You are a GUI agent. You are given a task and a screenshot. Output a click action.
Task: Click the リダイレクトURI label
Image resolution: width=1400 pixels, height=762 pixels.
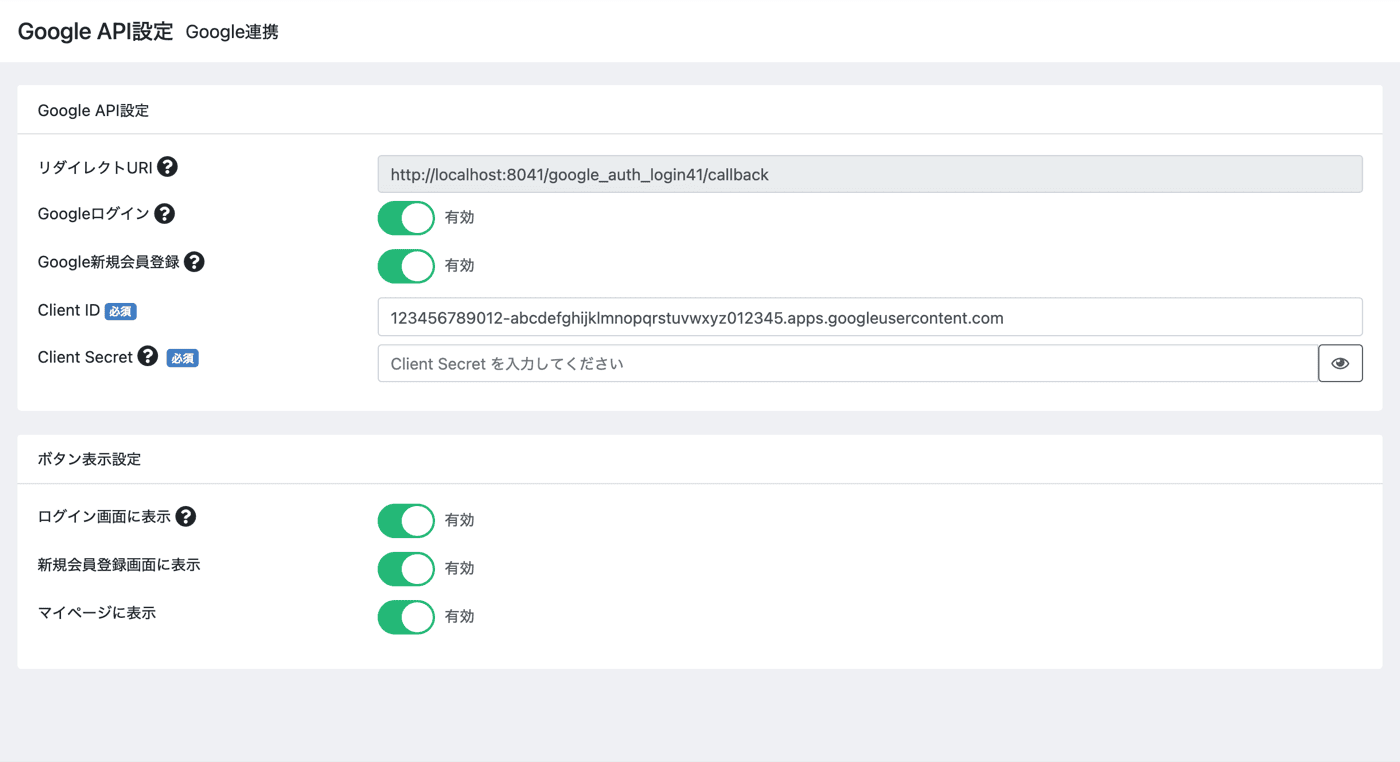(x=95, y=167)
